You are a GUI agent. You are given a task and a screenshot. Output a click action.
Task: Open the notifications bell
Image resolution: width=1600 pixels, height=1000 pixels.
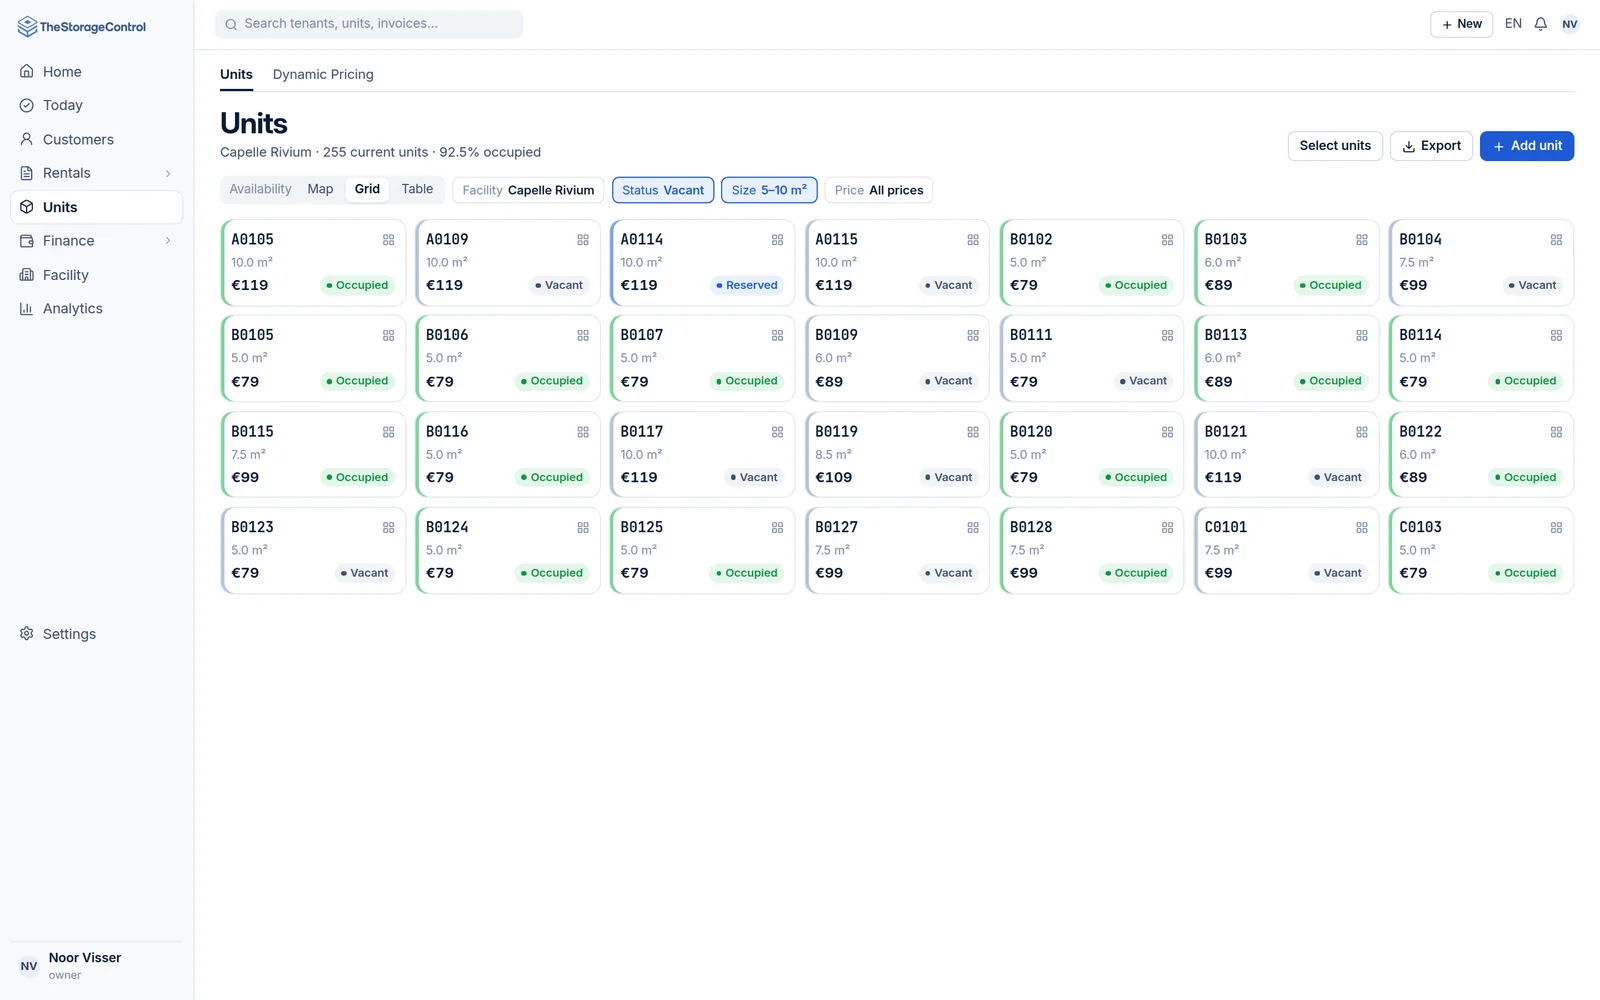coord(1541,24)
